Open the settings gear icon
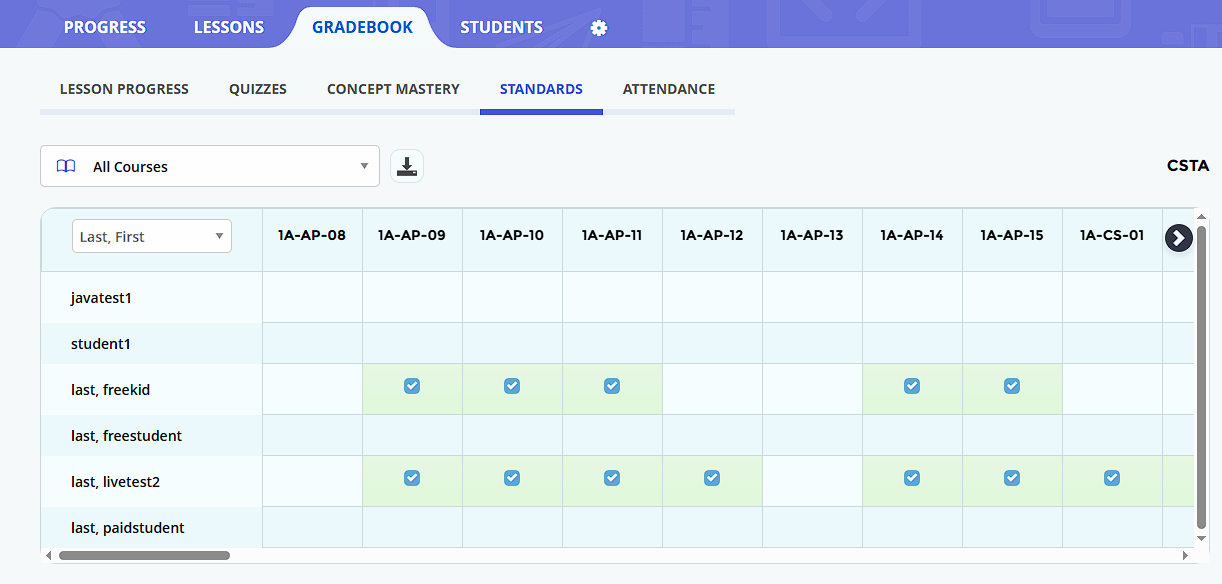This screenshot has width=1222, height=584. point(599,28)
